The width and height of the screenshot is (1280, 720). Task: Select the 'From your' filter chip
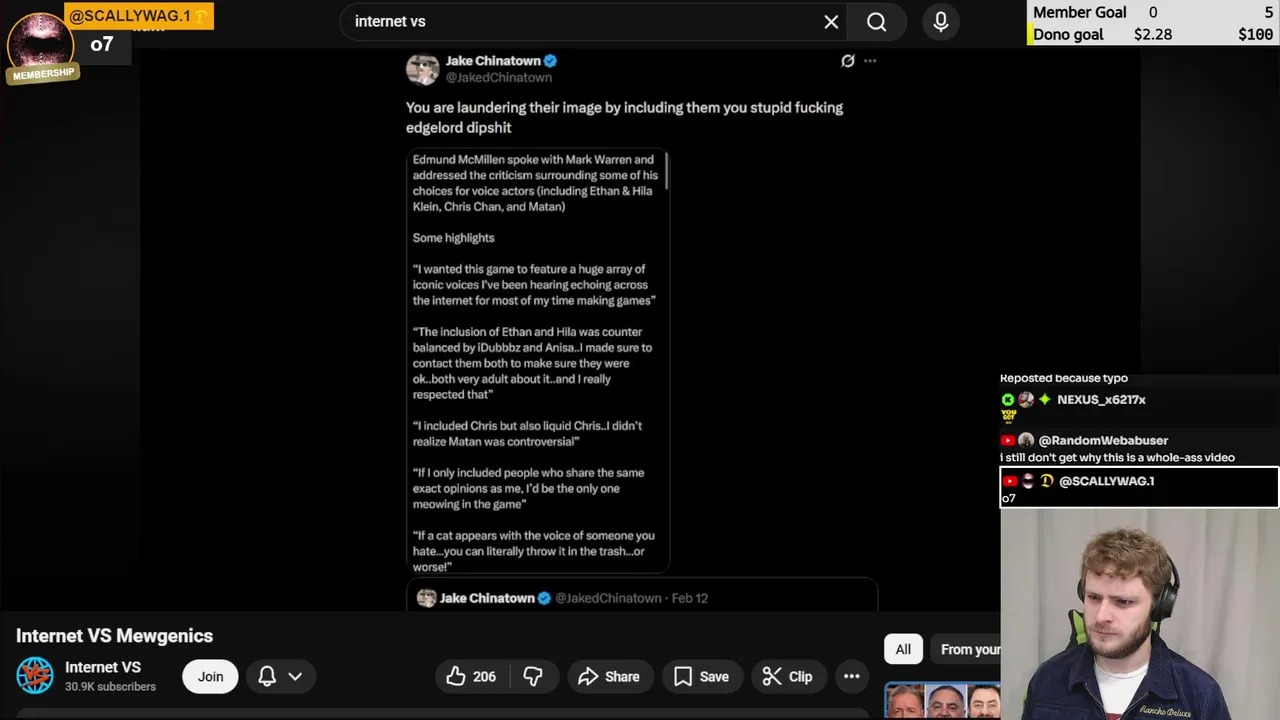[965, 649]
